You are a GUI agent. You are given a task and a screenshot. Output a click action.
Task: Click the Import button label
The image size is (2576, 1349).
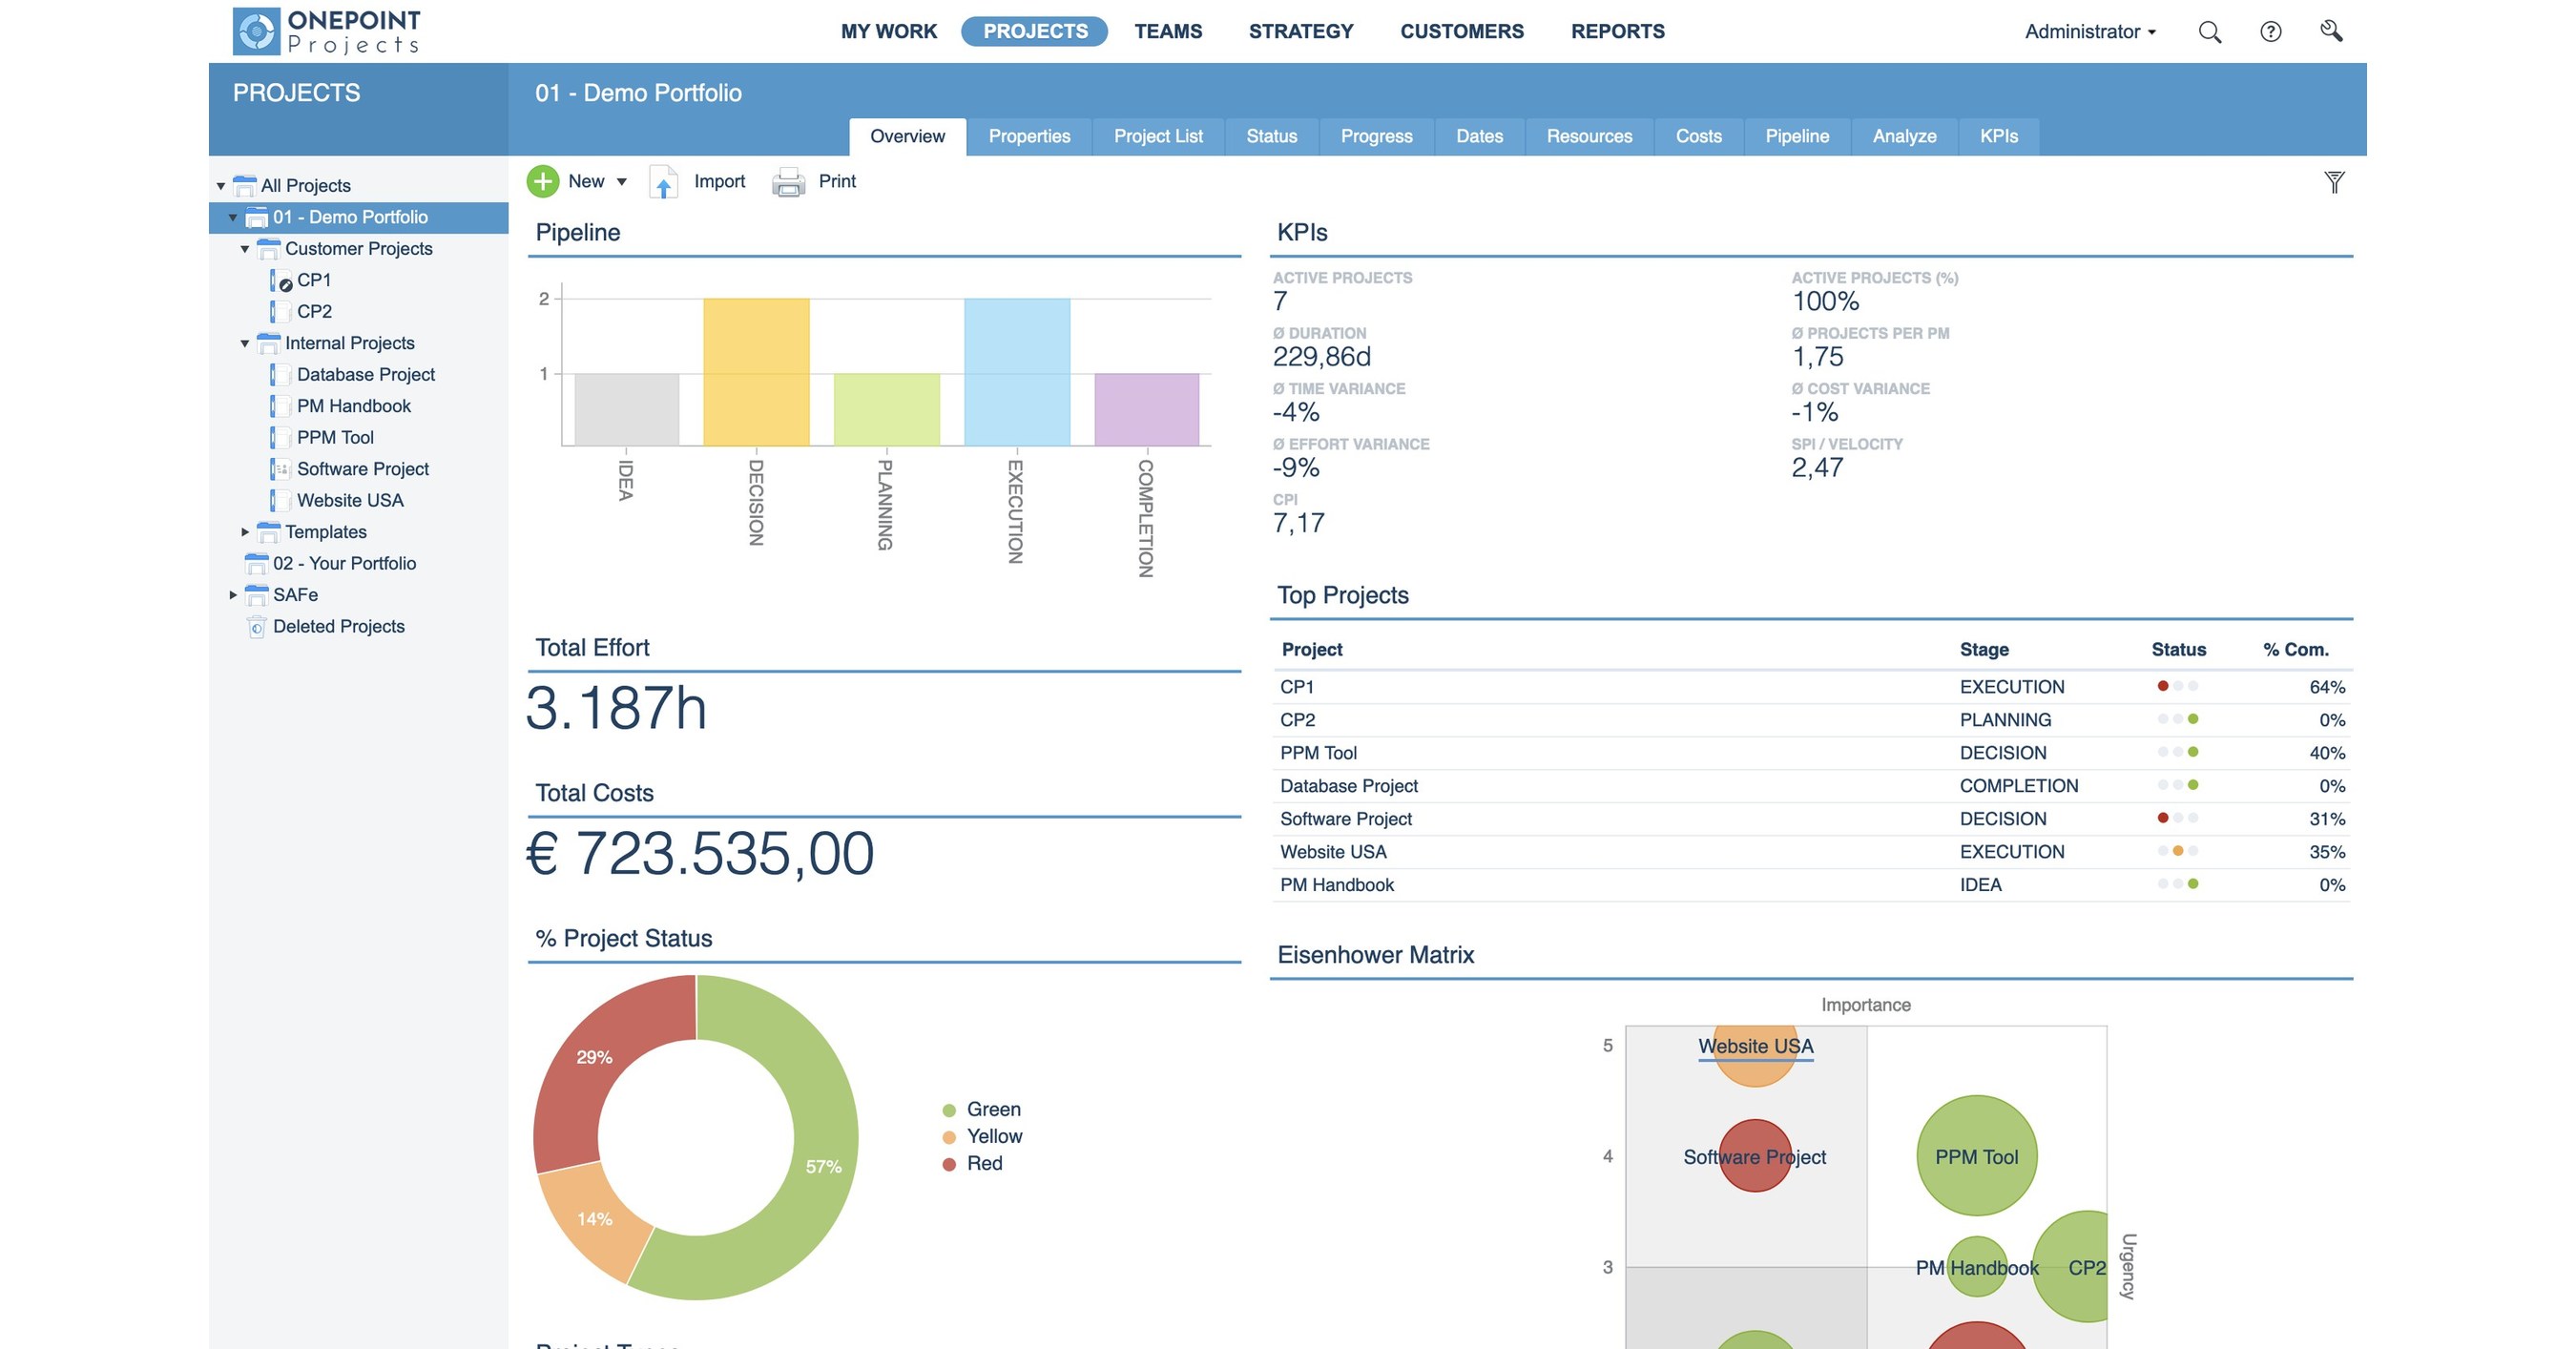(x=719, y=182)
